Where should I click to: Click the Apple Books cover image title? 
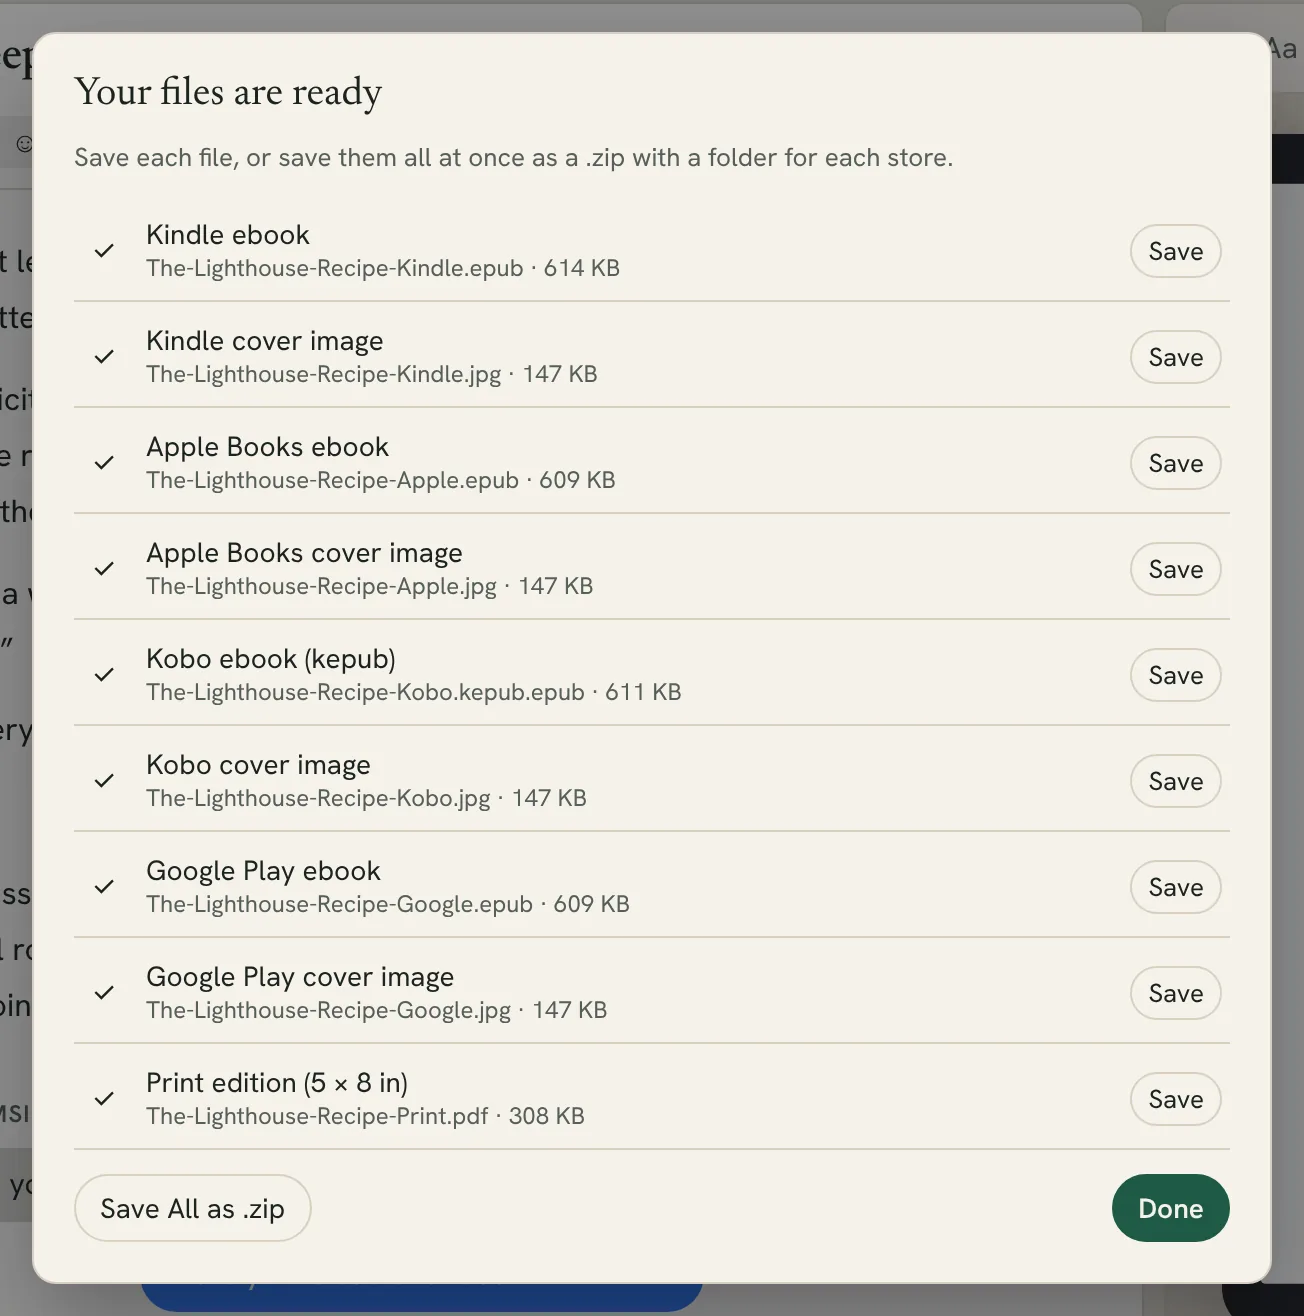[304, 553]
